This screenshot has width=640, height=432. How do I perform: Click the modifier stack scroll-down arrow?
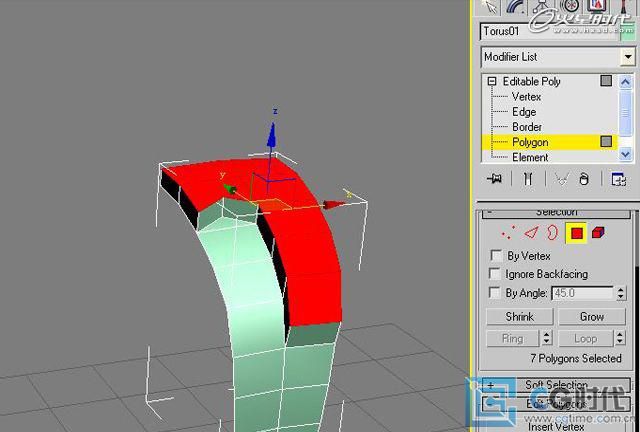(x=626, y=154)
